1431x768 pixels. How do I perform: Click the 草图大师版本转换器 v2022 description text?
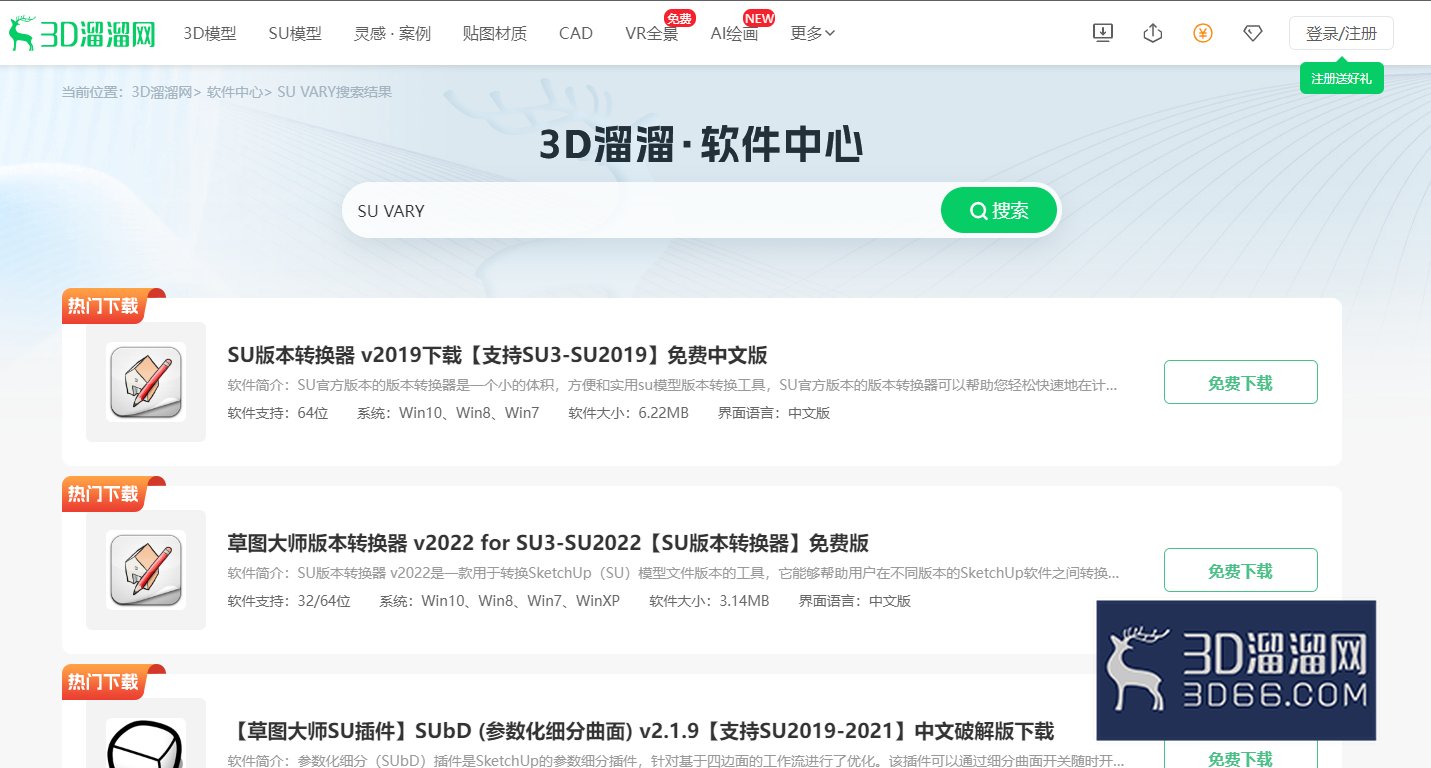(x=673, y=573)
